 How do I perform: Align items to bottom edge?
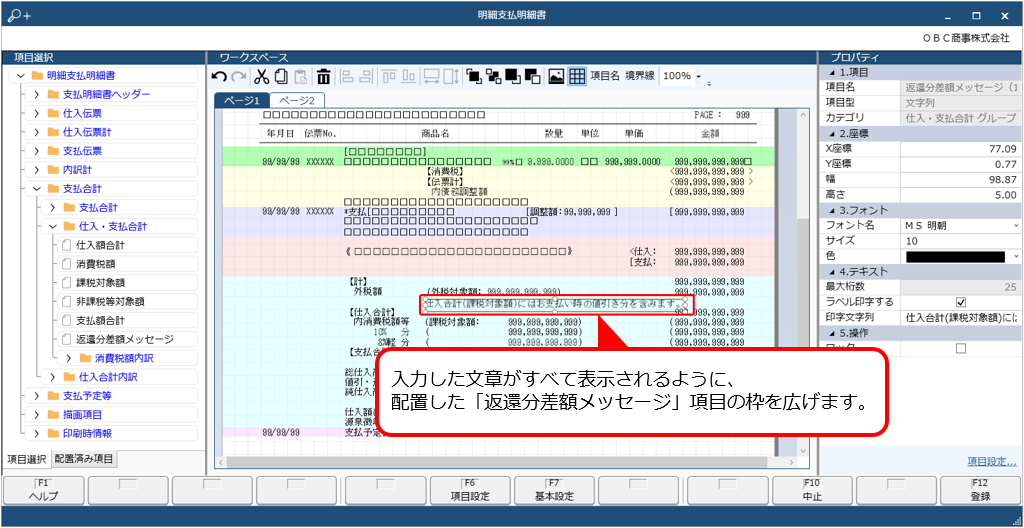point(409,76)
